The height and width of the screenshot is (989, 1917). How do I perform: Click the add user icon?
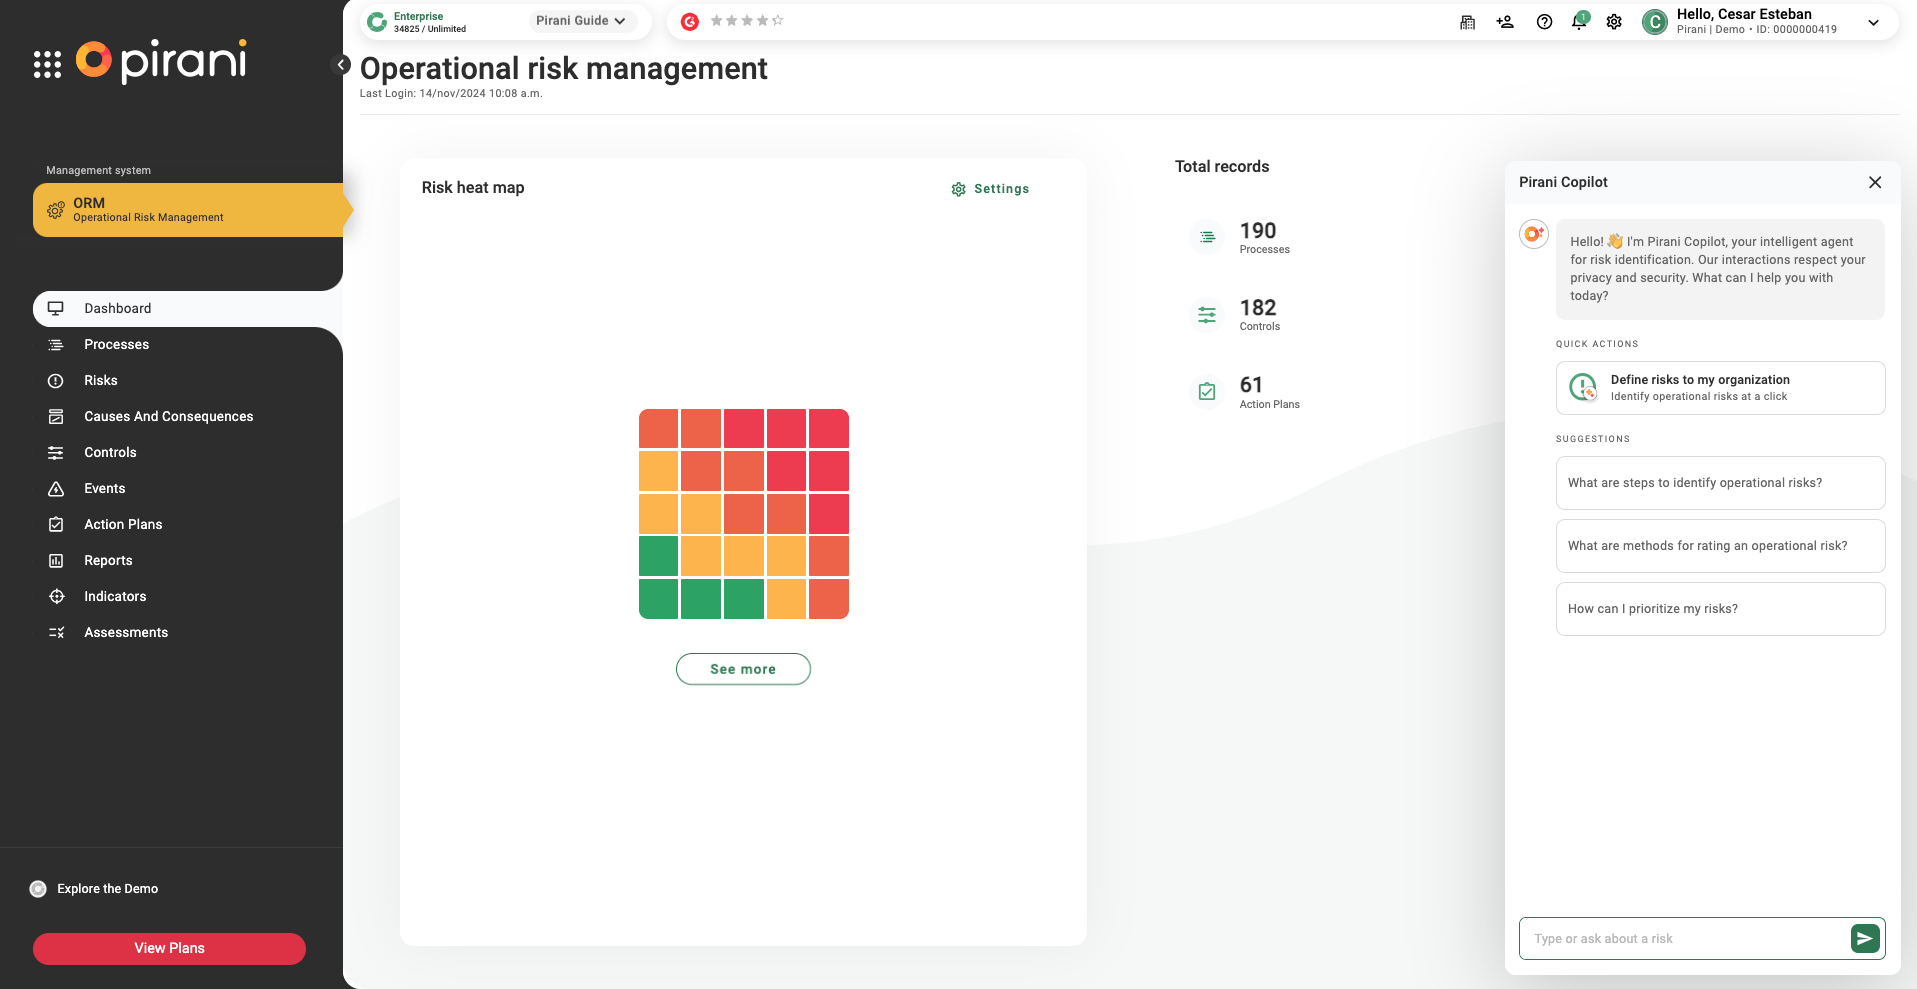pyautogui.click(x=1505, y=22)
